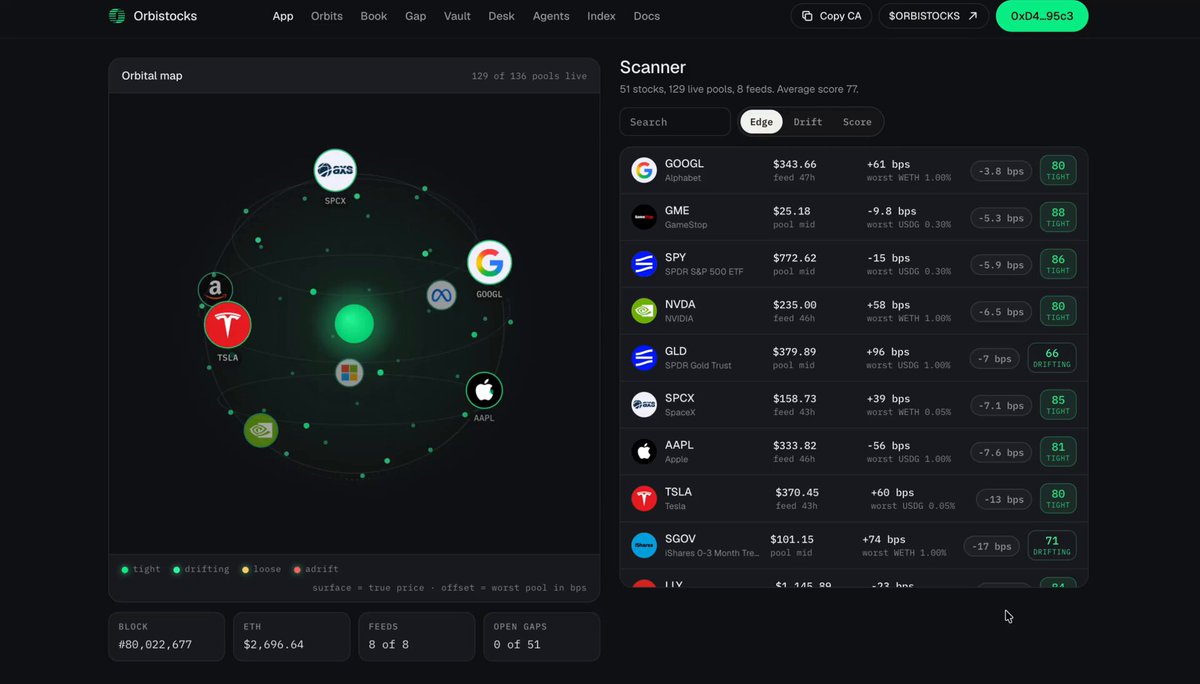Click the Tesla logo in the Scanner list
This screenshot has height=684, width=1200.
644,498
